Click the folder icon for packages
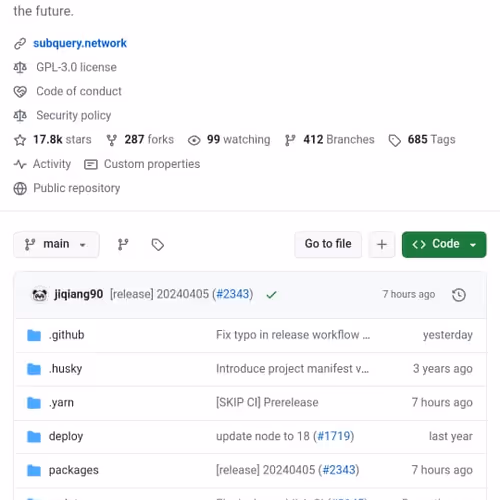The image size is (500, 500). tap(34, 471)
